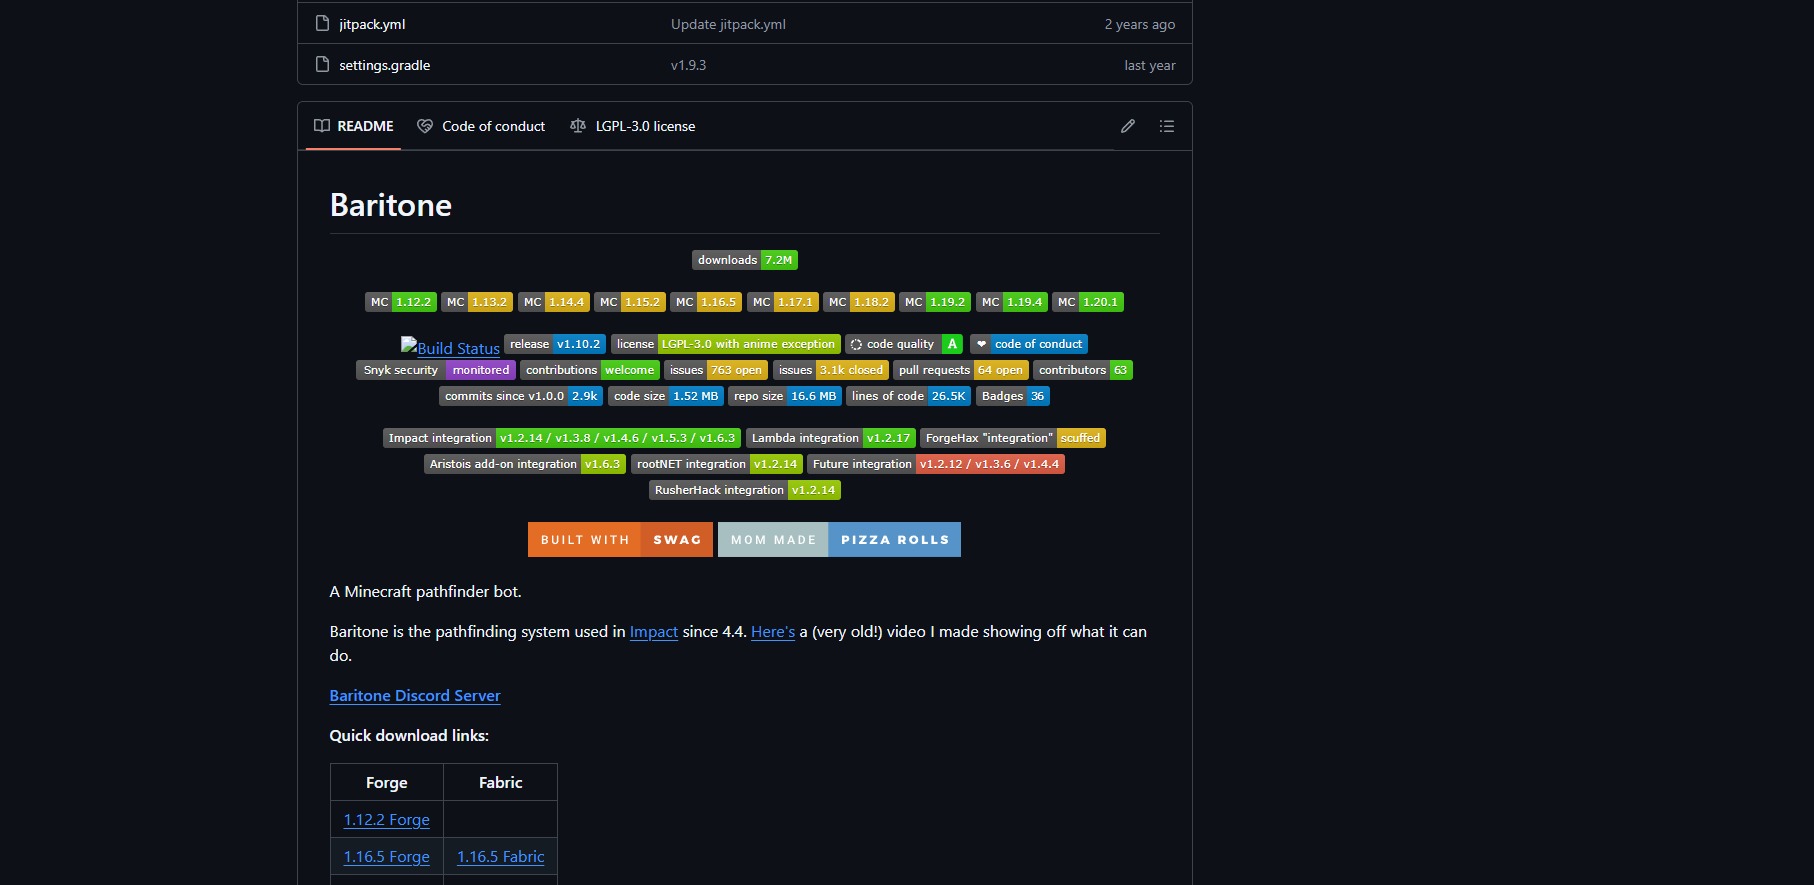Click the edit README pencil icon
Viewport: 1814px width, 885px height.
(x=1127, y=126)
